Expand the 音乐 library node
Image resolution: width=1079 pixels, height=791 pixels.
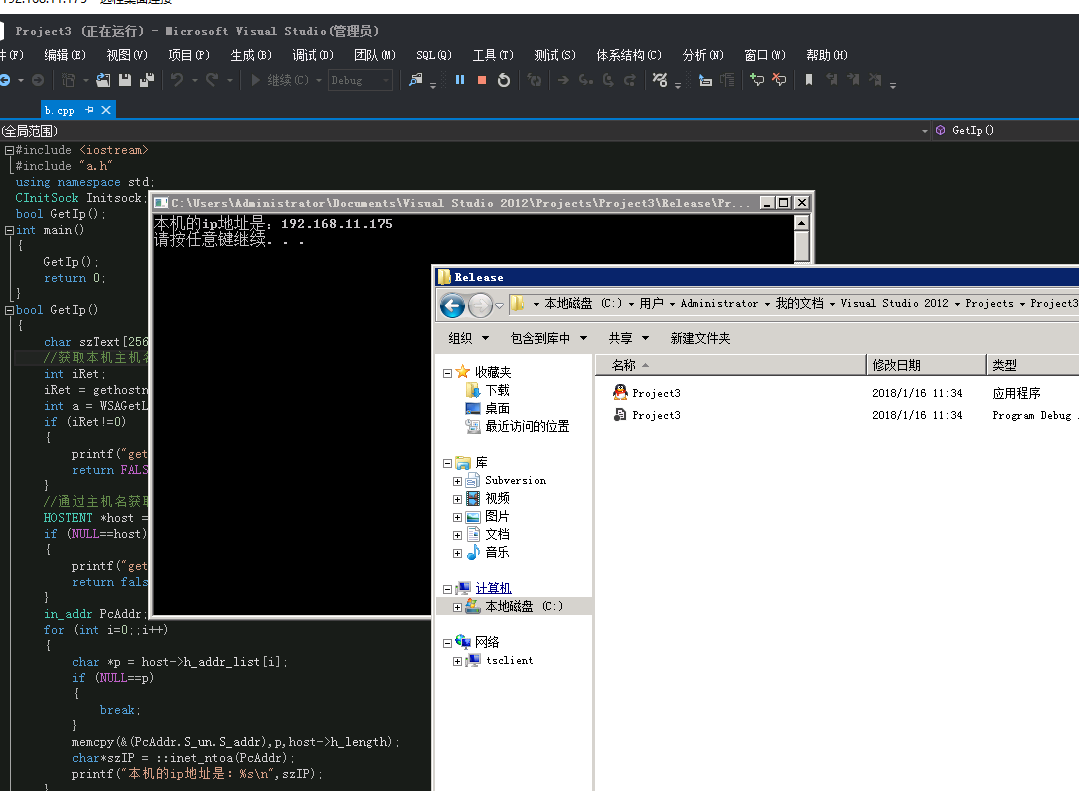458,553
